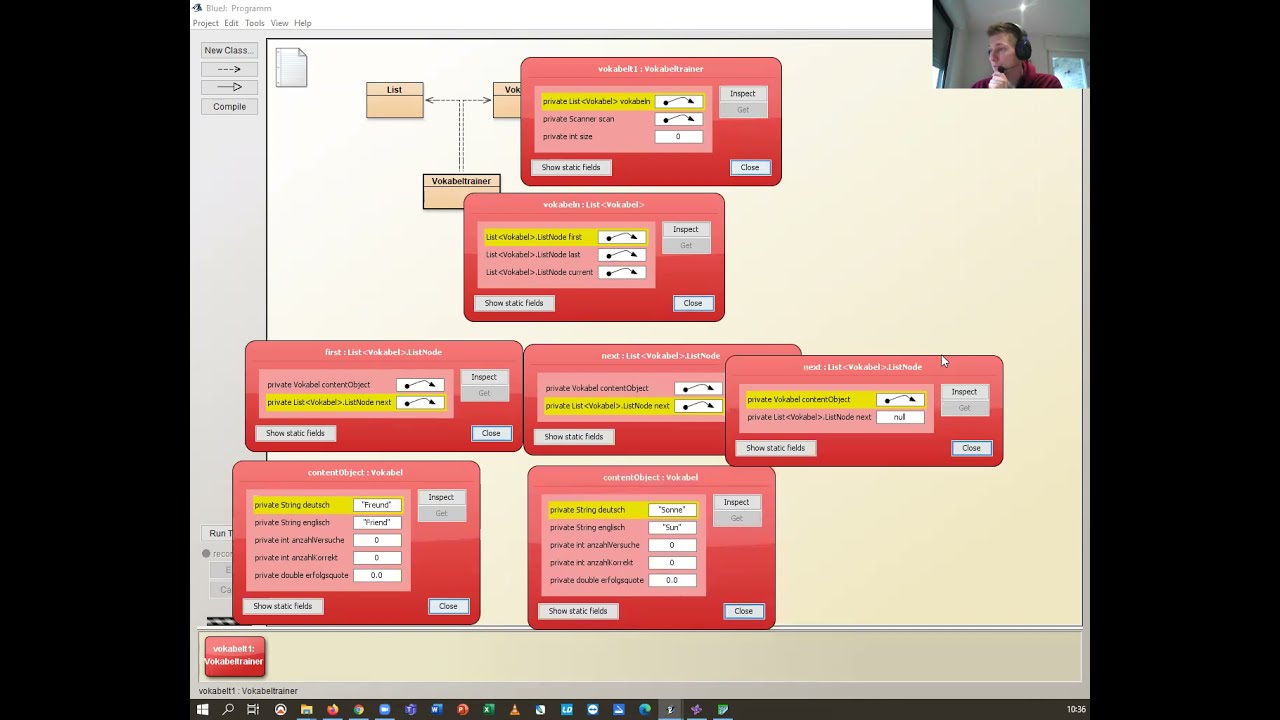Close the vokabeln List inspector
Viewport: 1280px width, 720px height.
coord(693,303)
